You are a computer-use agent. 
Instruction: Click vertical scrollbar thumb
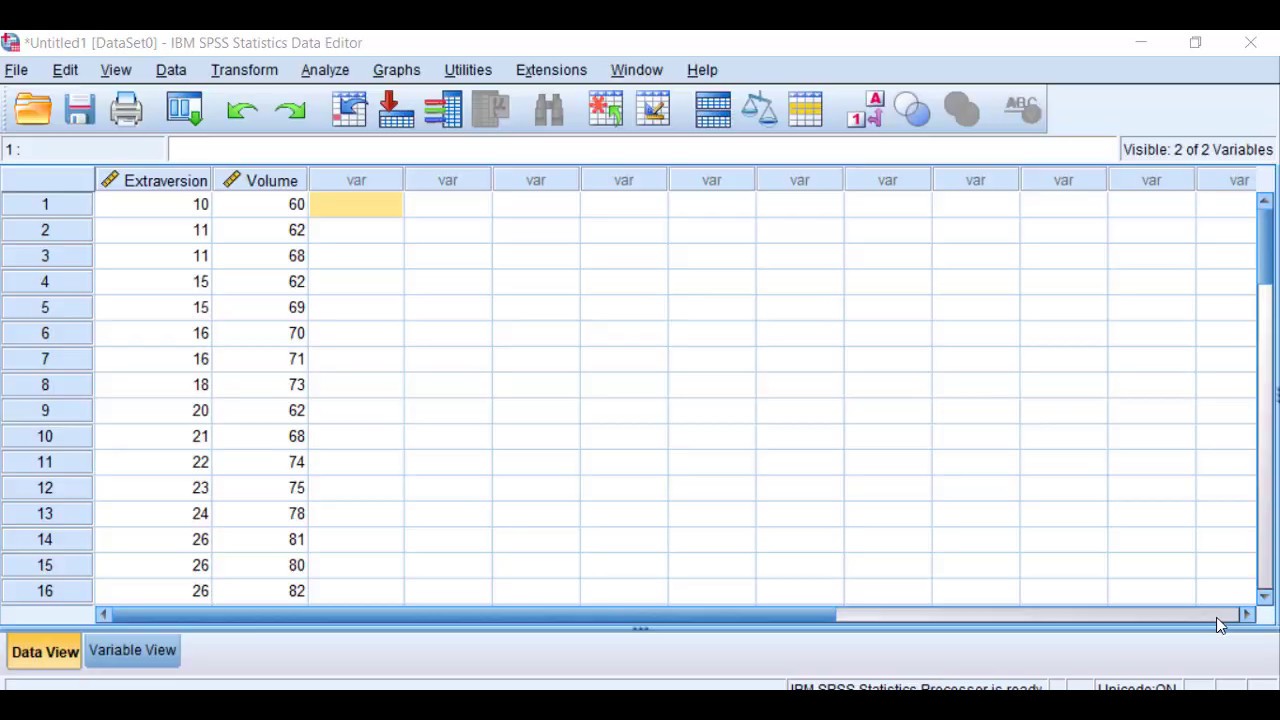coord(1265,247)
